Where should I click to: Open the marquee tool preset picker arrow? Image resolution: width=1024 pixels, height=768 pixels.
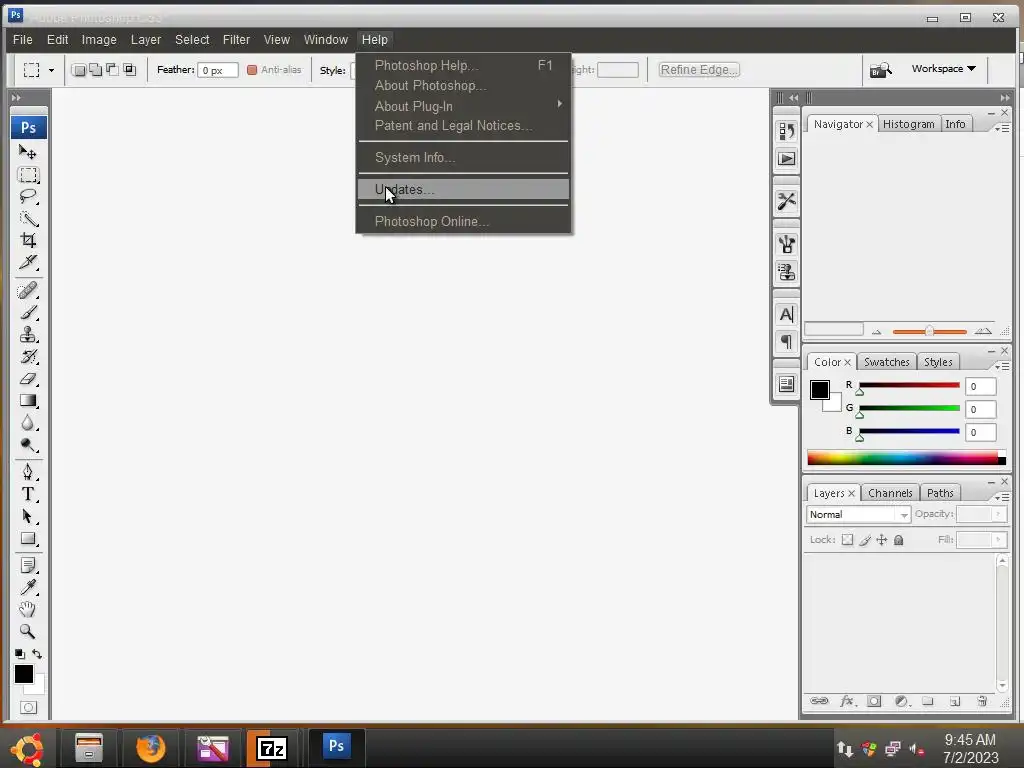coord(52,70)
